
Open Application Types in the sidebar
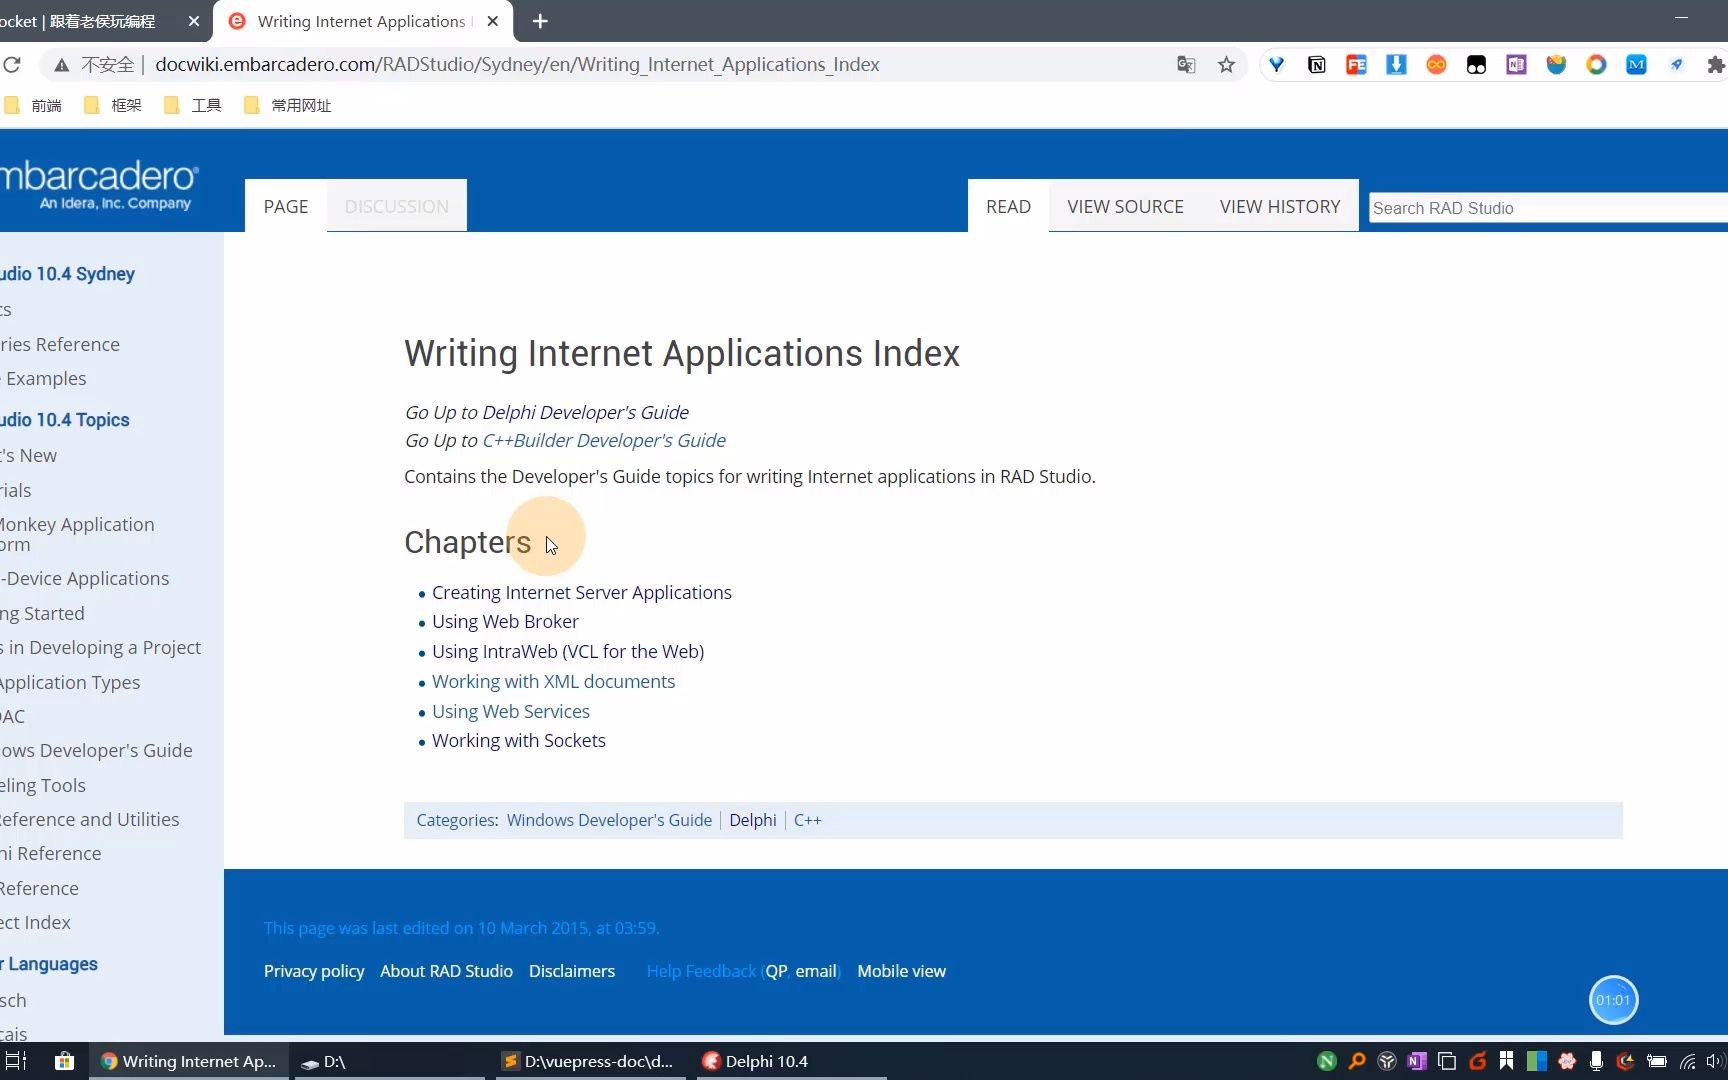(x=70, y=682)
